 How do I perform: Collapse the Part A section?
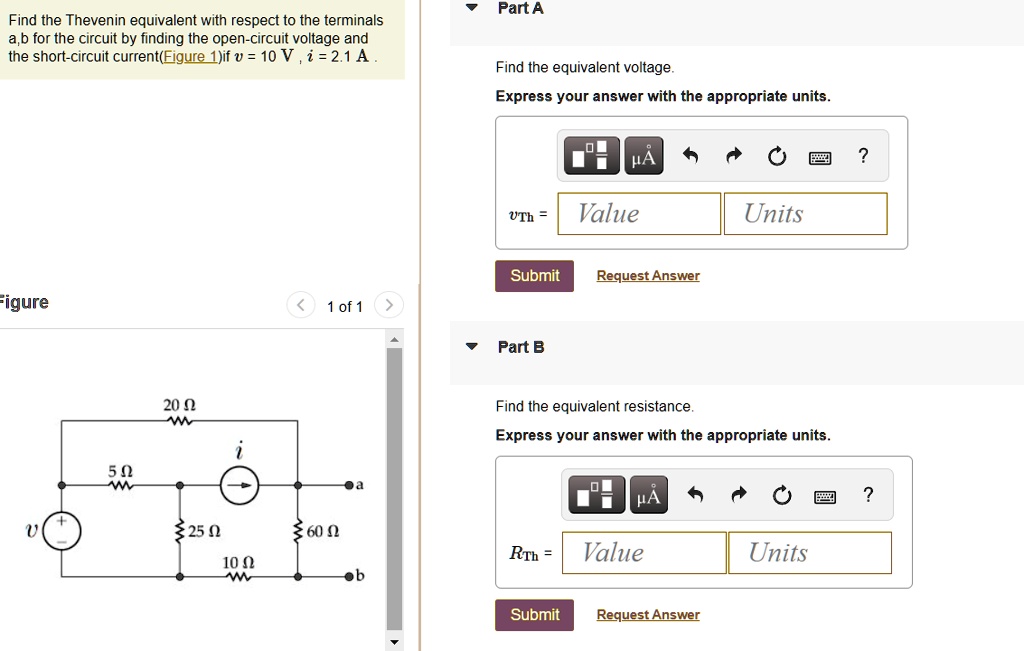(x=470, y=8)
